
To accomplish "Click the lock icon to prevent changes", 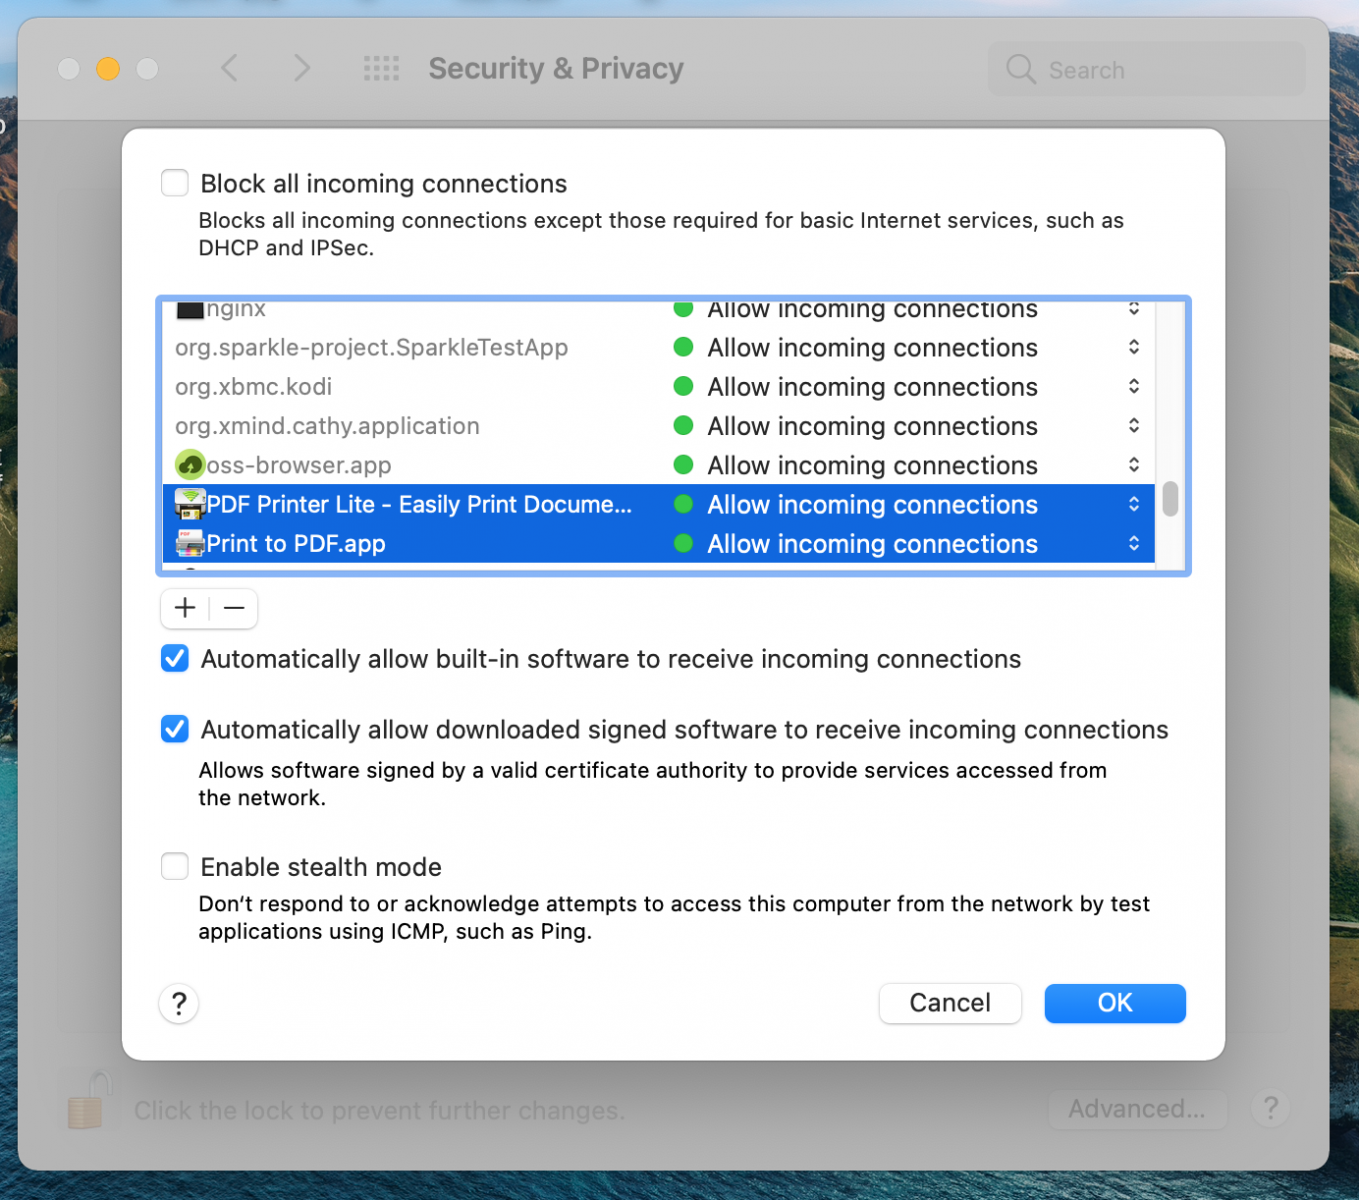I will click(x=88, y=1101).
